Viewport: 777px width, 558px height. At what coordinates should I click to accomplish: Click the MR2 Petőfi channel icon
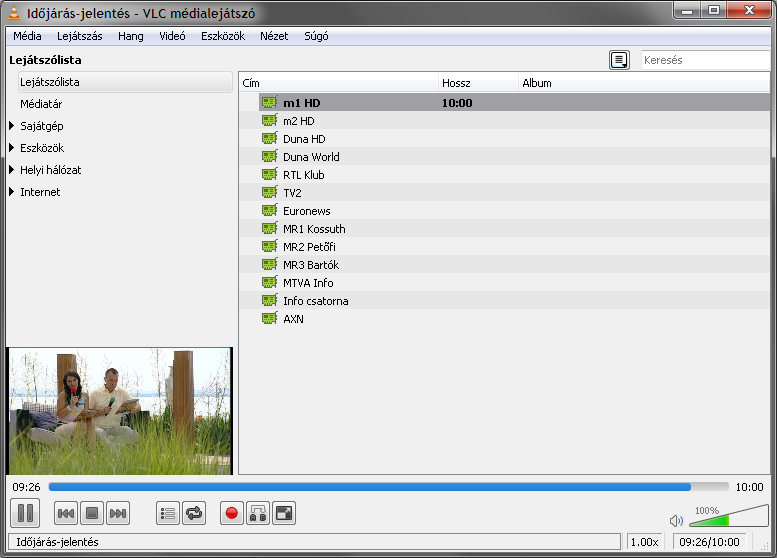point(270,246)
